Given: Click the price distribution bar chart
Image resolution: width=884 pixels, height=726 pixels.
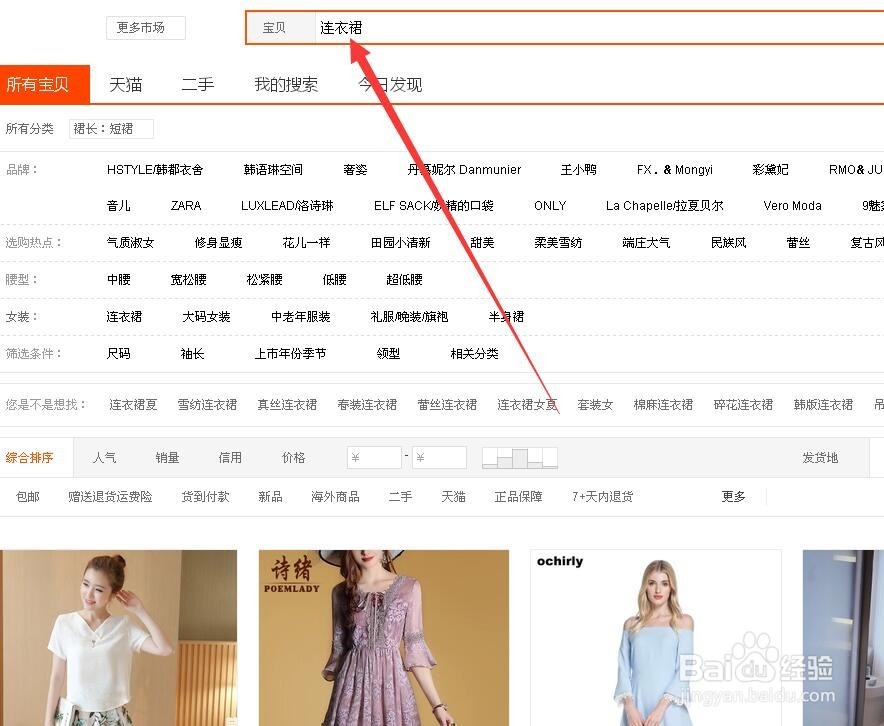Looking at the screenshot, I should point(520,458).
